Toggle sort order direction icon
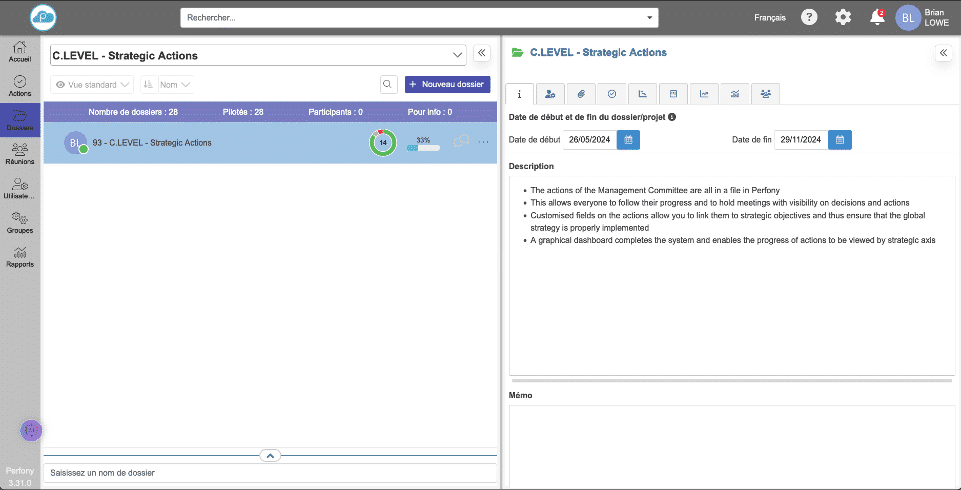 [x=148, y=85]
